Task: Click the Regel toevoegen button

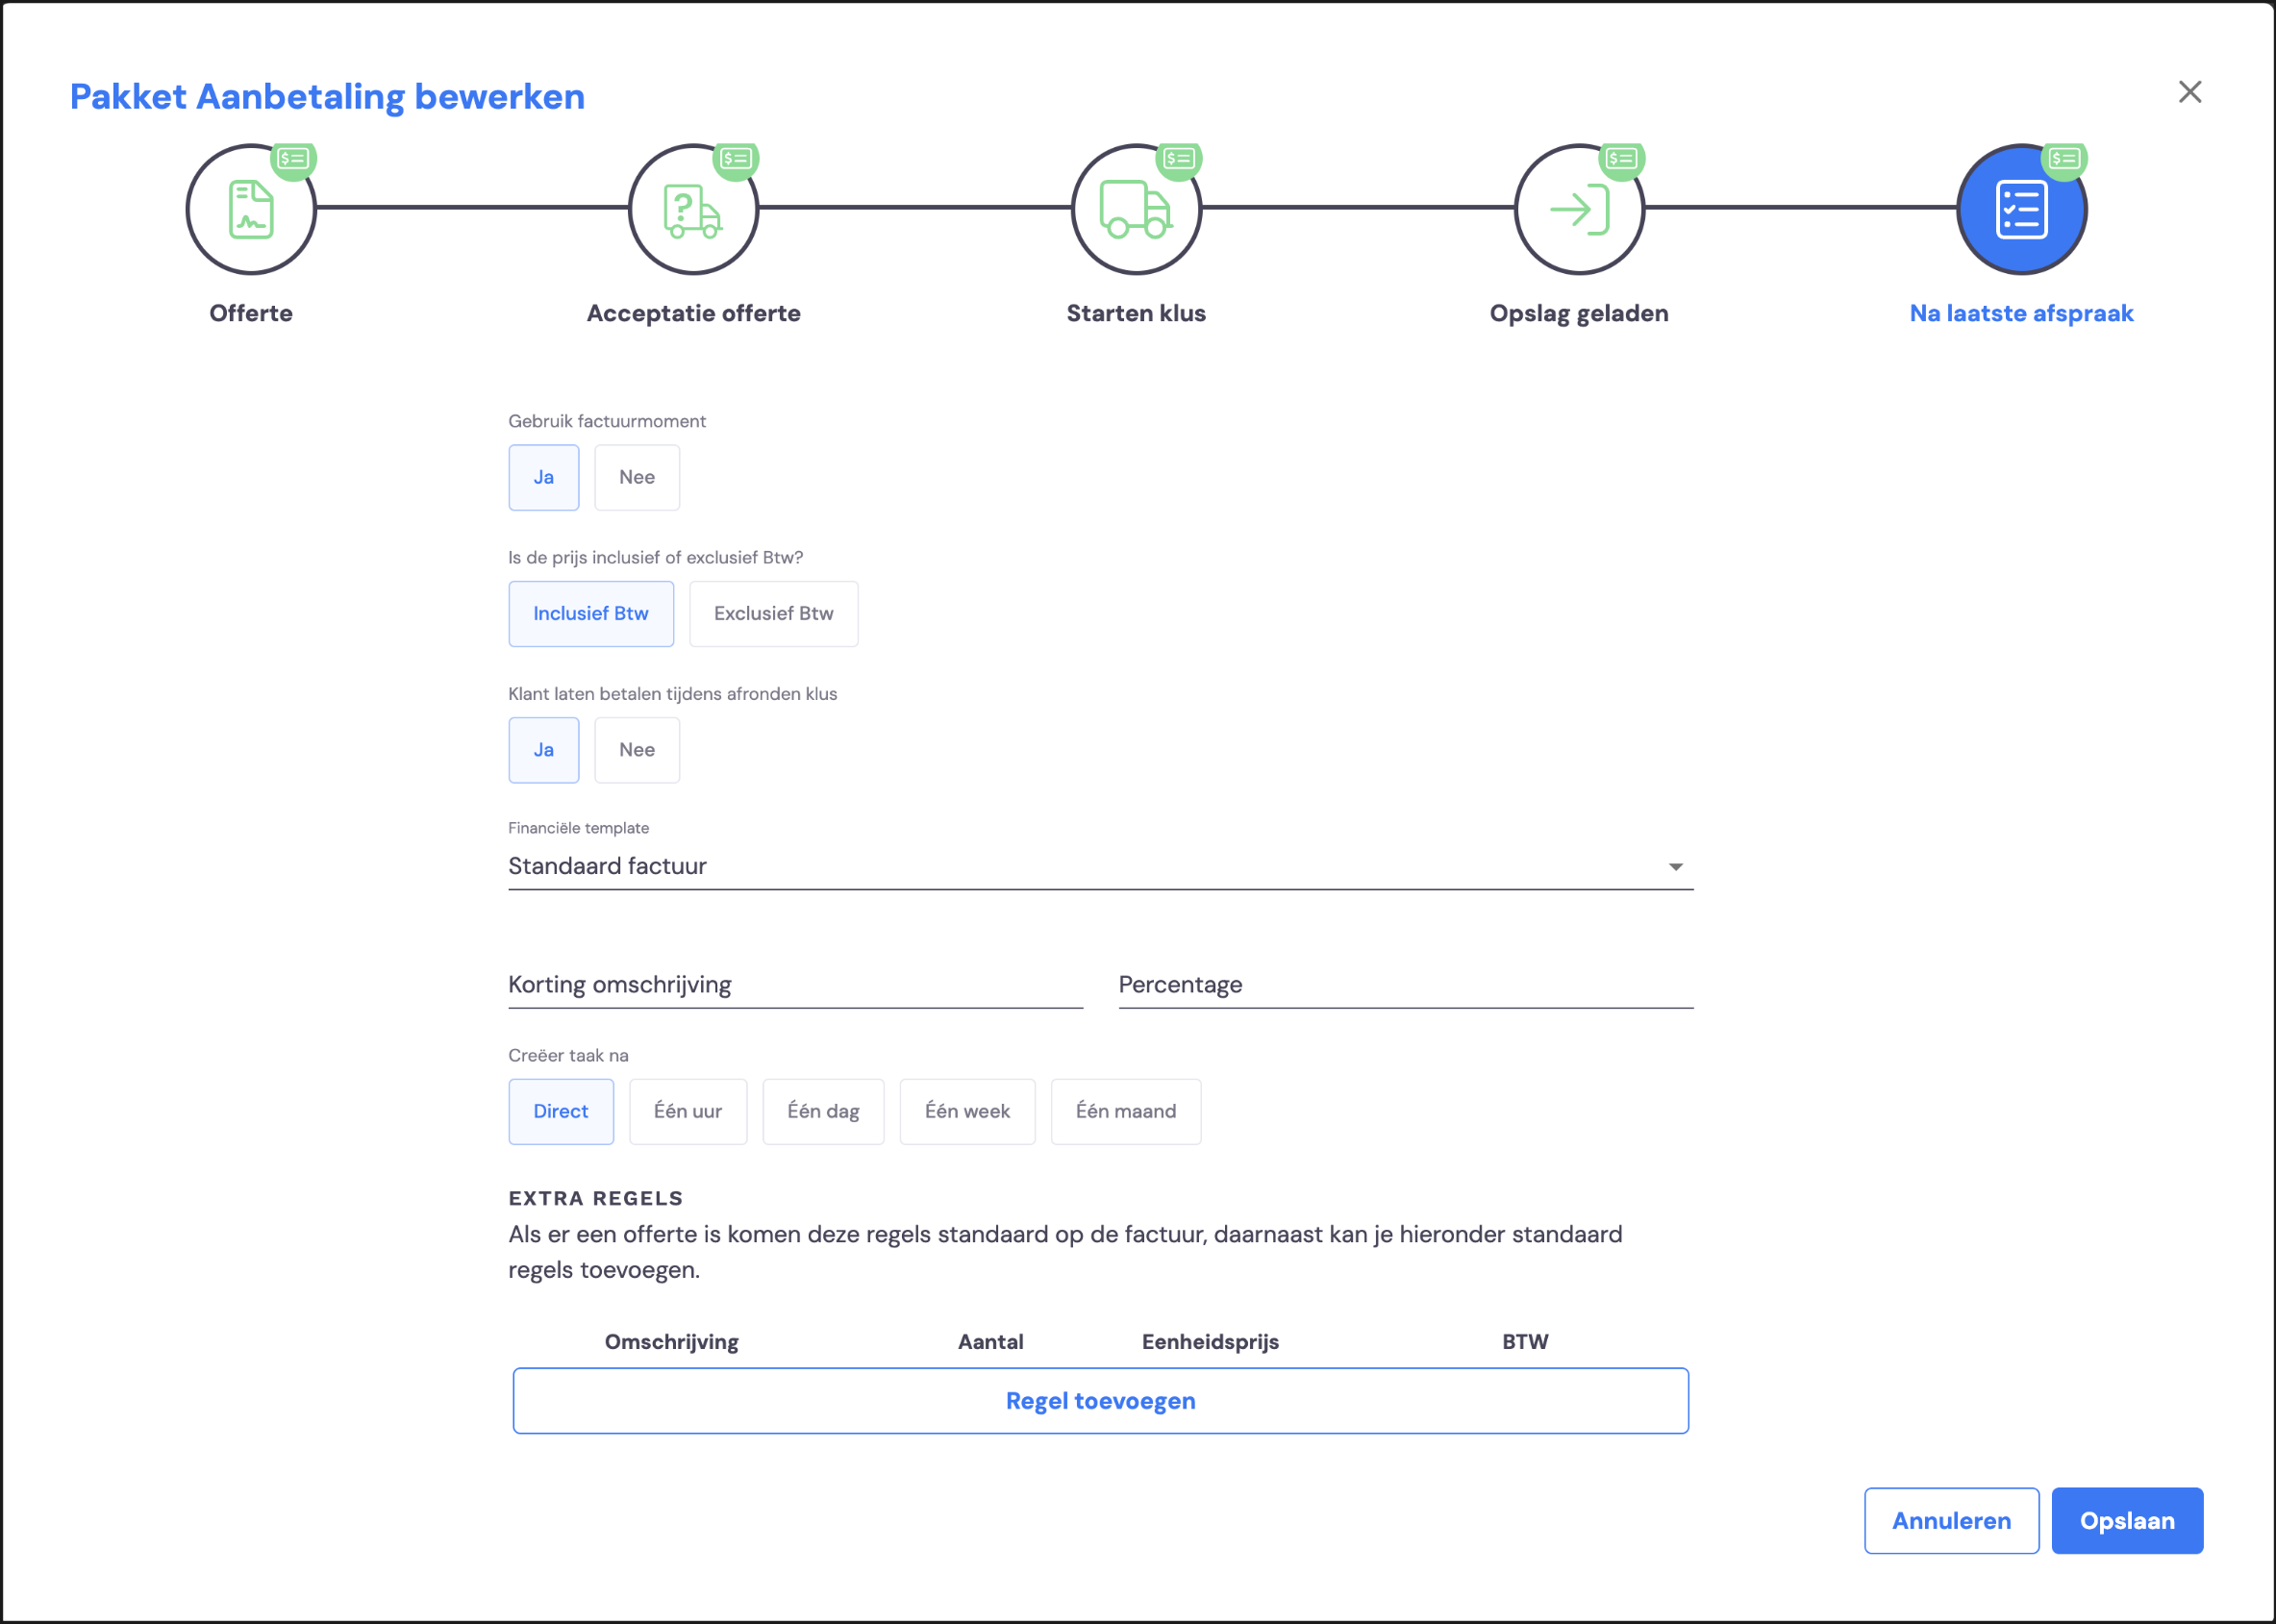Action: pos(1100,1400)
